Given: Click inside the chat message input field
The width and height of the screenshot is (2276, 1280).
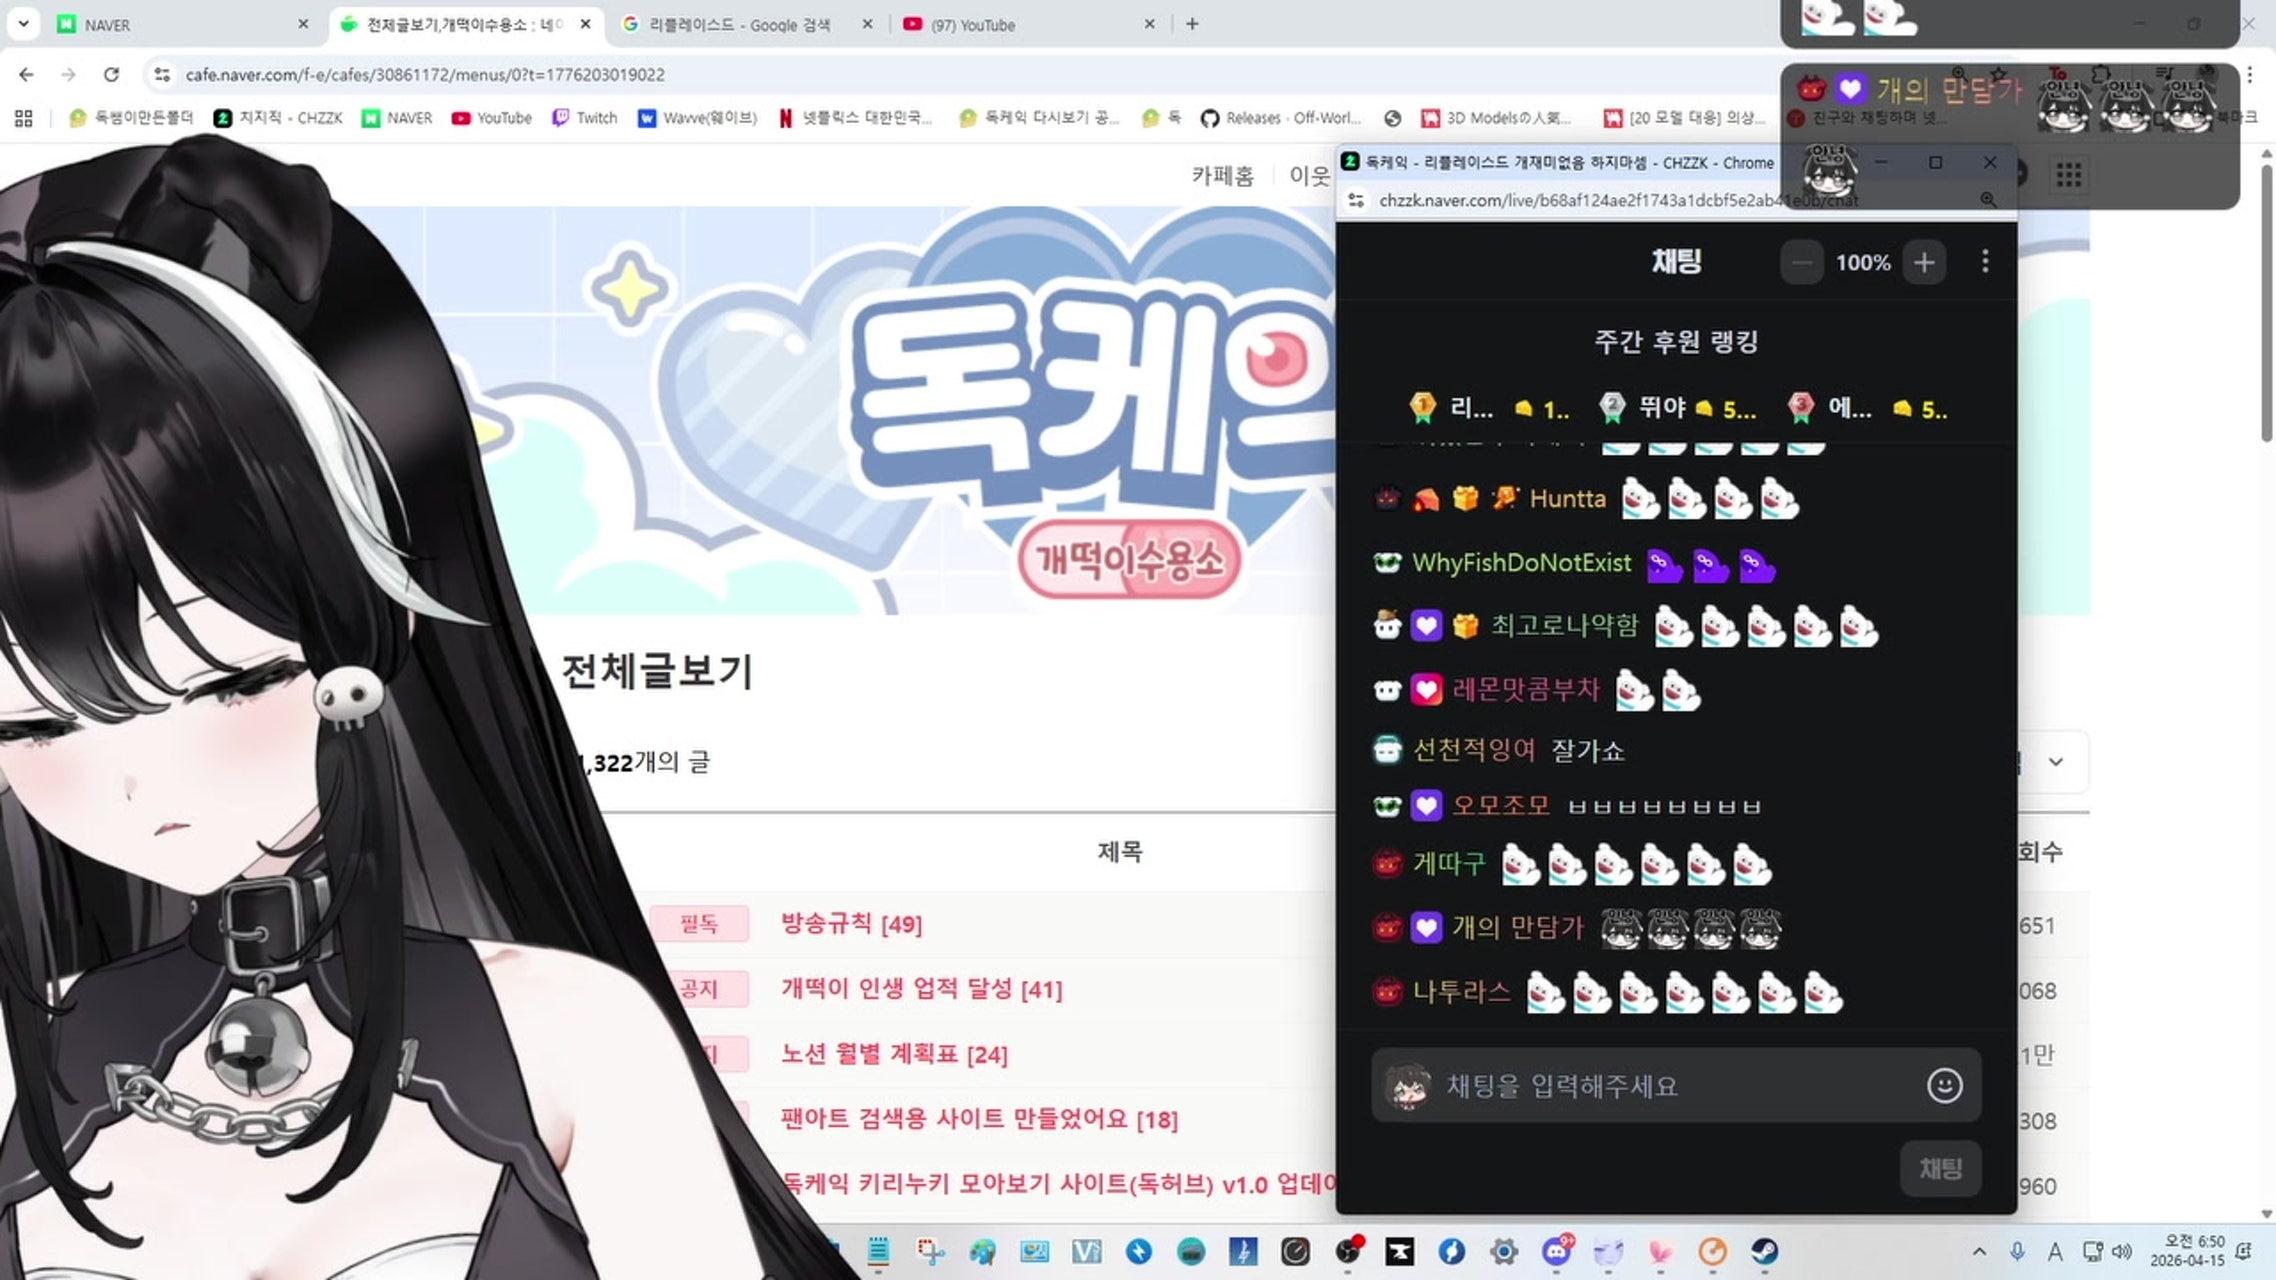Looking at the screenshot, I should (1650, 1086).
